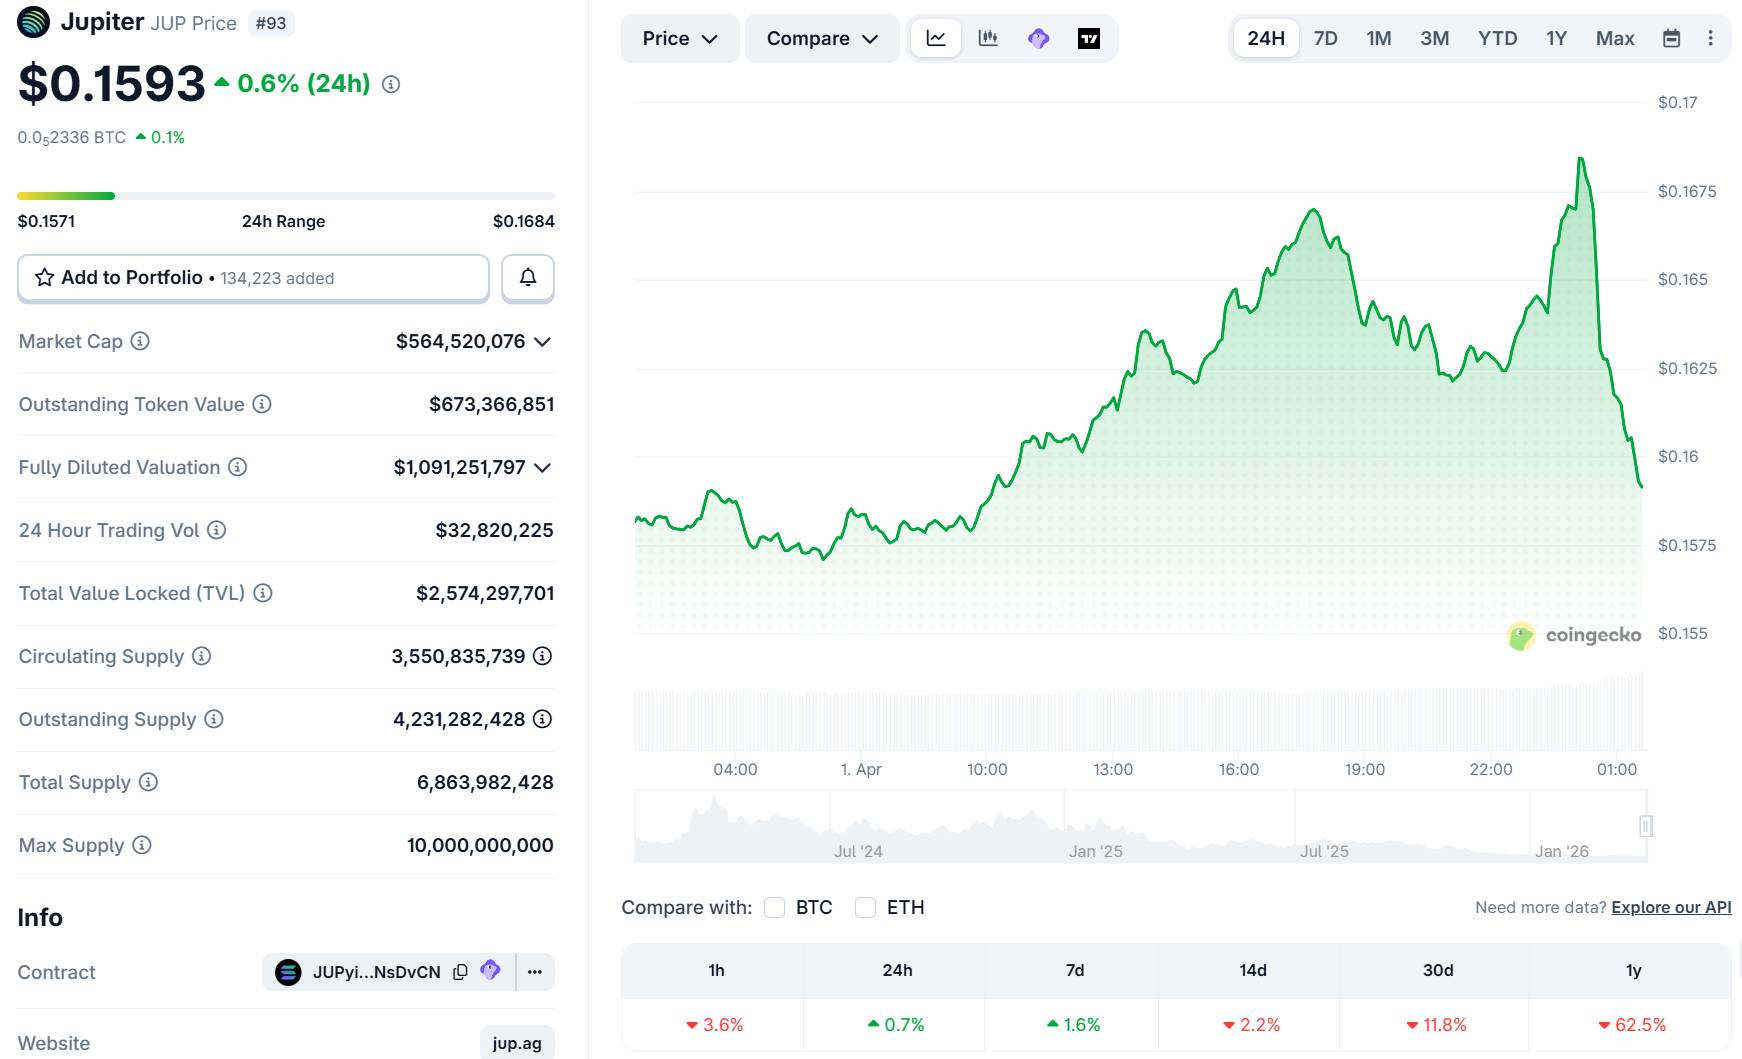Open the TradingView chart icon
Image resolution: width=1742 pixels, height=1059 pixels.
pos(1089,38)
